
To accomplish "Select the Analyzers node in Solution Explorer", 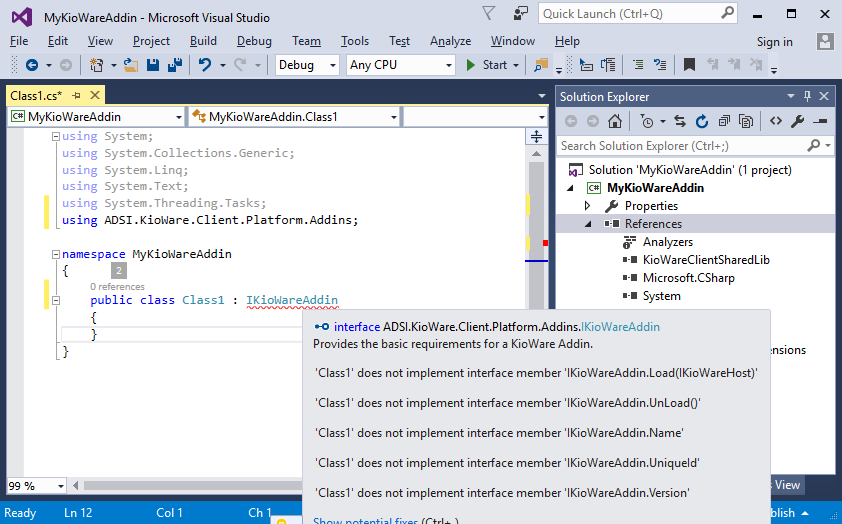I will point(667,242).
